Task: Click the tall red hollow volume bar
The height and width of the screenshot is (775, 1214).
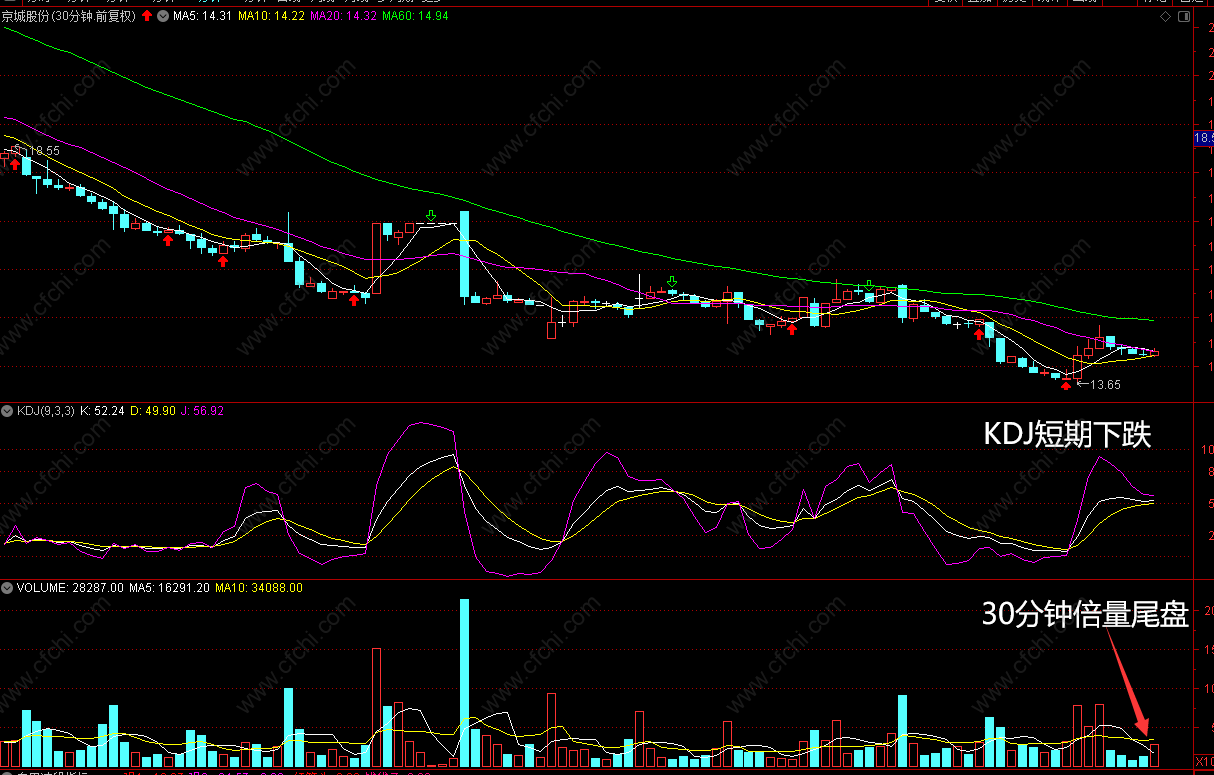Action: tap(376, 706)
